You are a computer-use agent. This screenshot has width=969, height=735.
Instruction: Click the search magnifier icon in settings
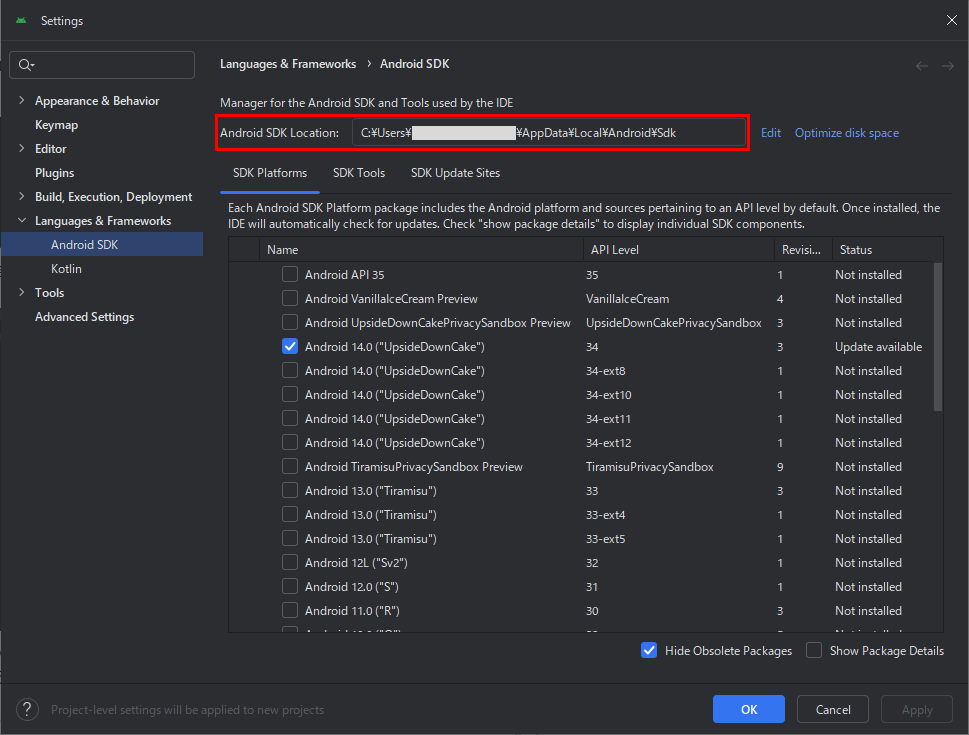tap(25, 65)
